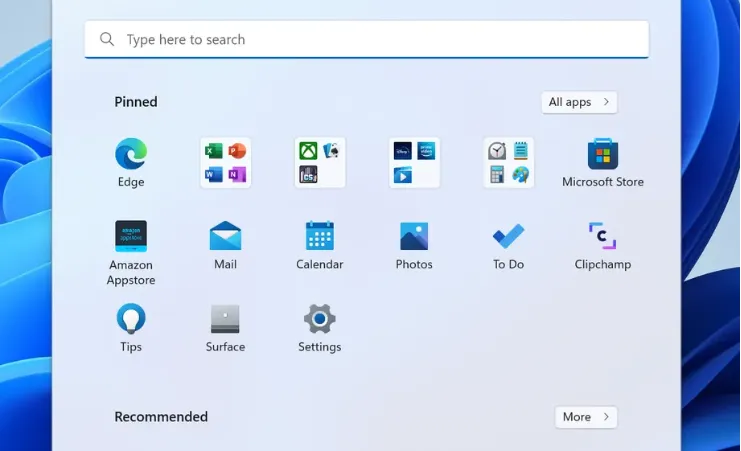This screenshot has width=741, height=451.
Task: Open the games folder with Xbox and Solitaire
Action: point(320,163)
